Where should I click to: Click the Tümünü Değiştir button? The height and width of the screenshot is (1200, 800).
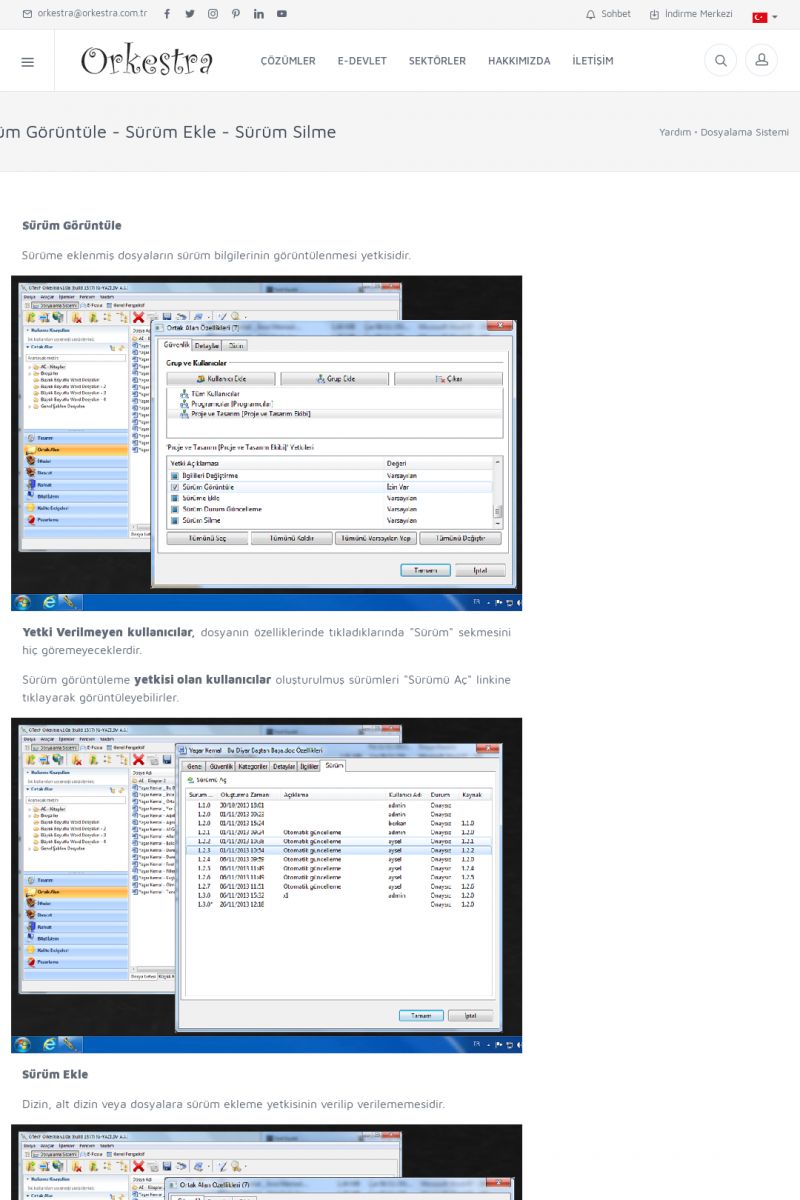(x=460, y=538)
